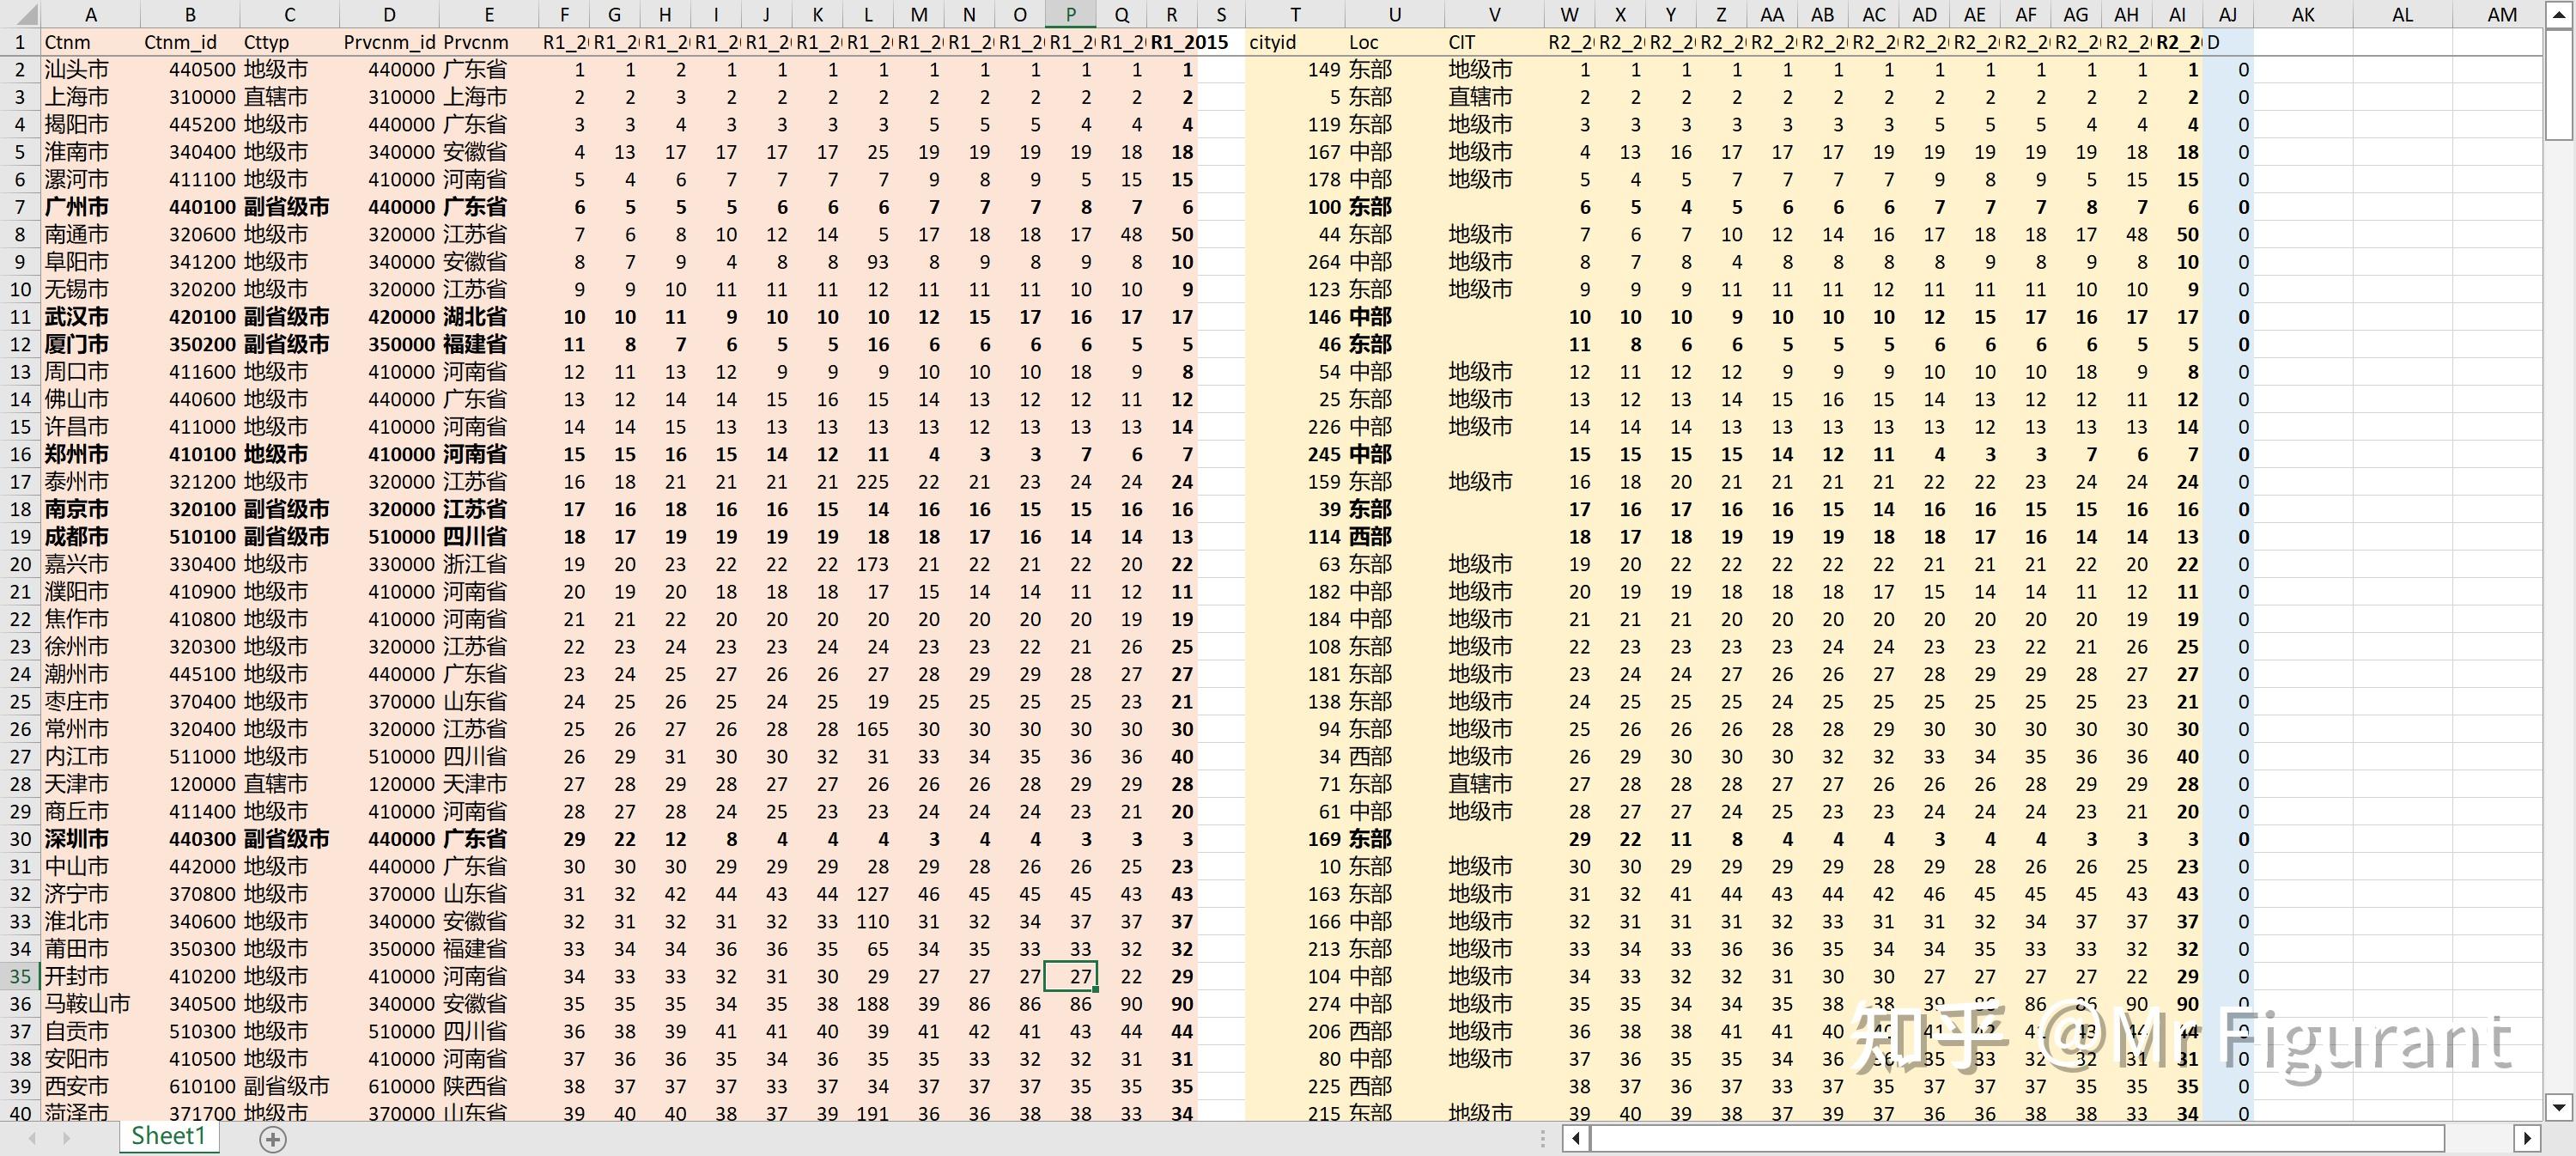
Task: Switch to the Sheet1 tab
Action: pos(168,1136)
